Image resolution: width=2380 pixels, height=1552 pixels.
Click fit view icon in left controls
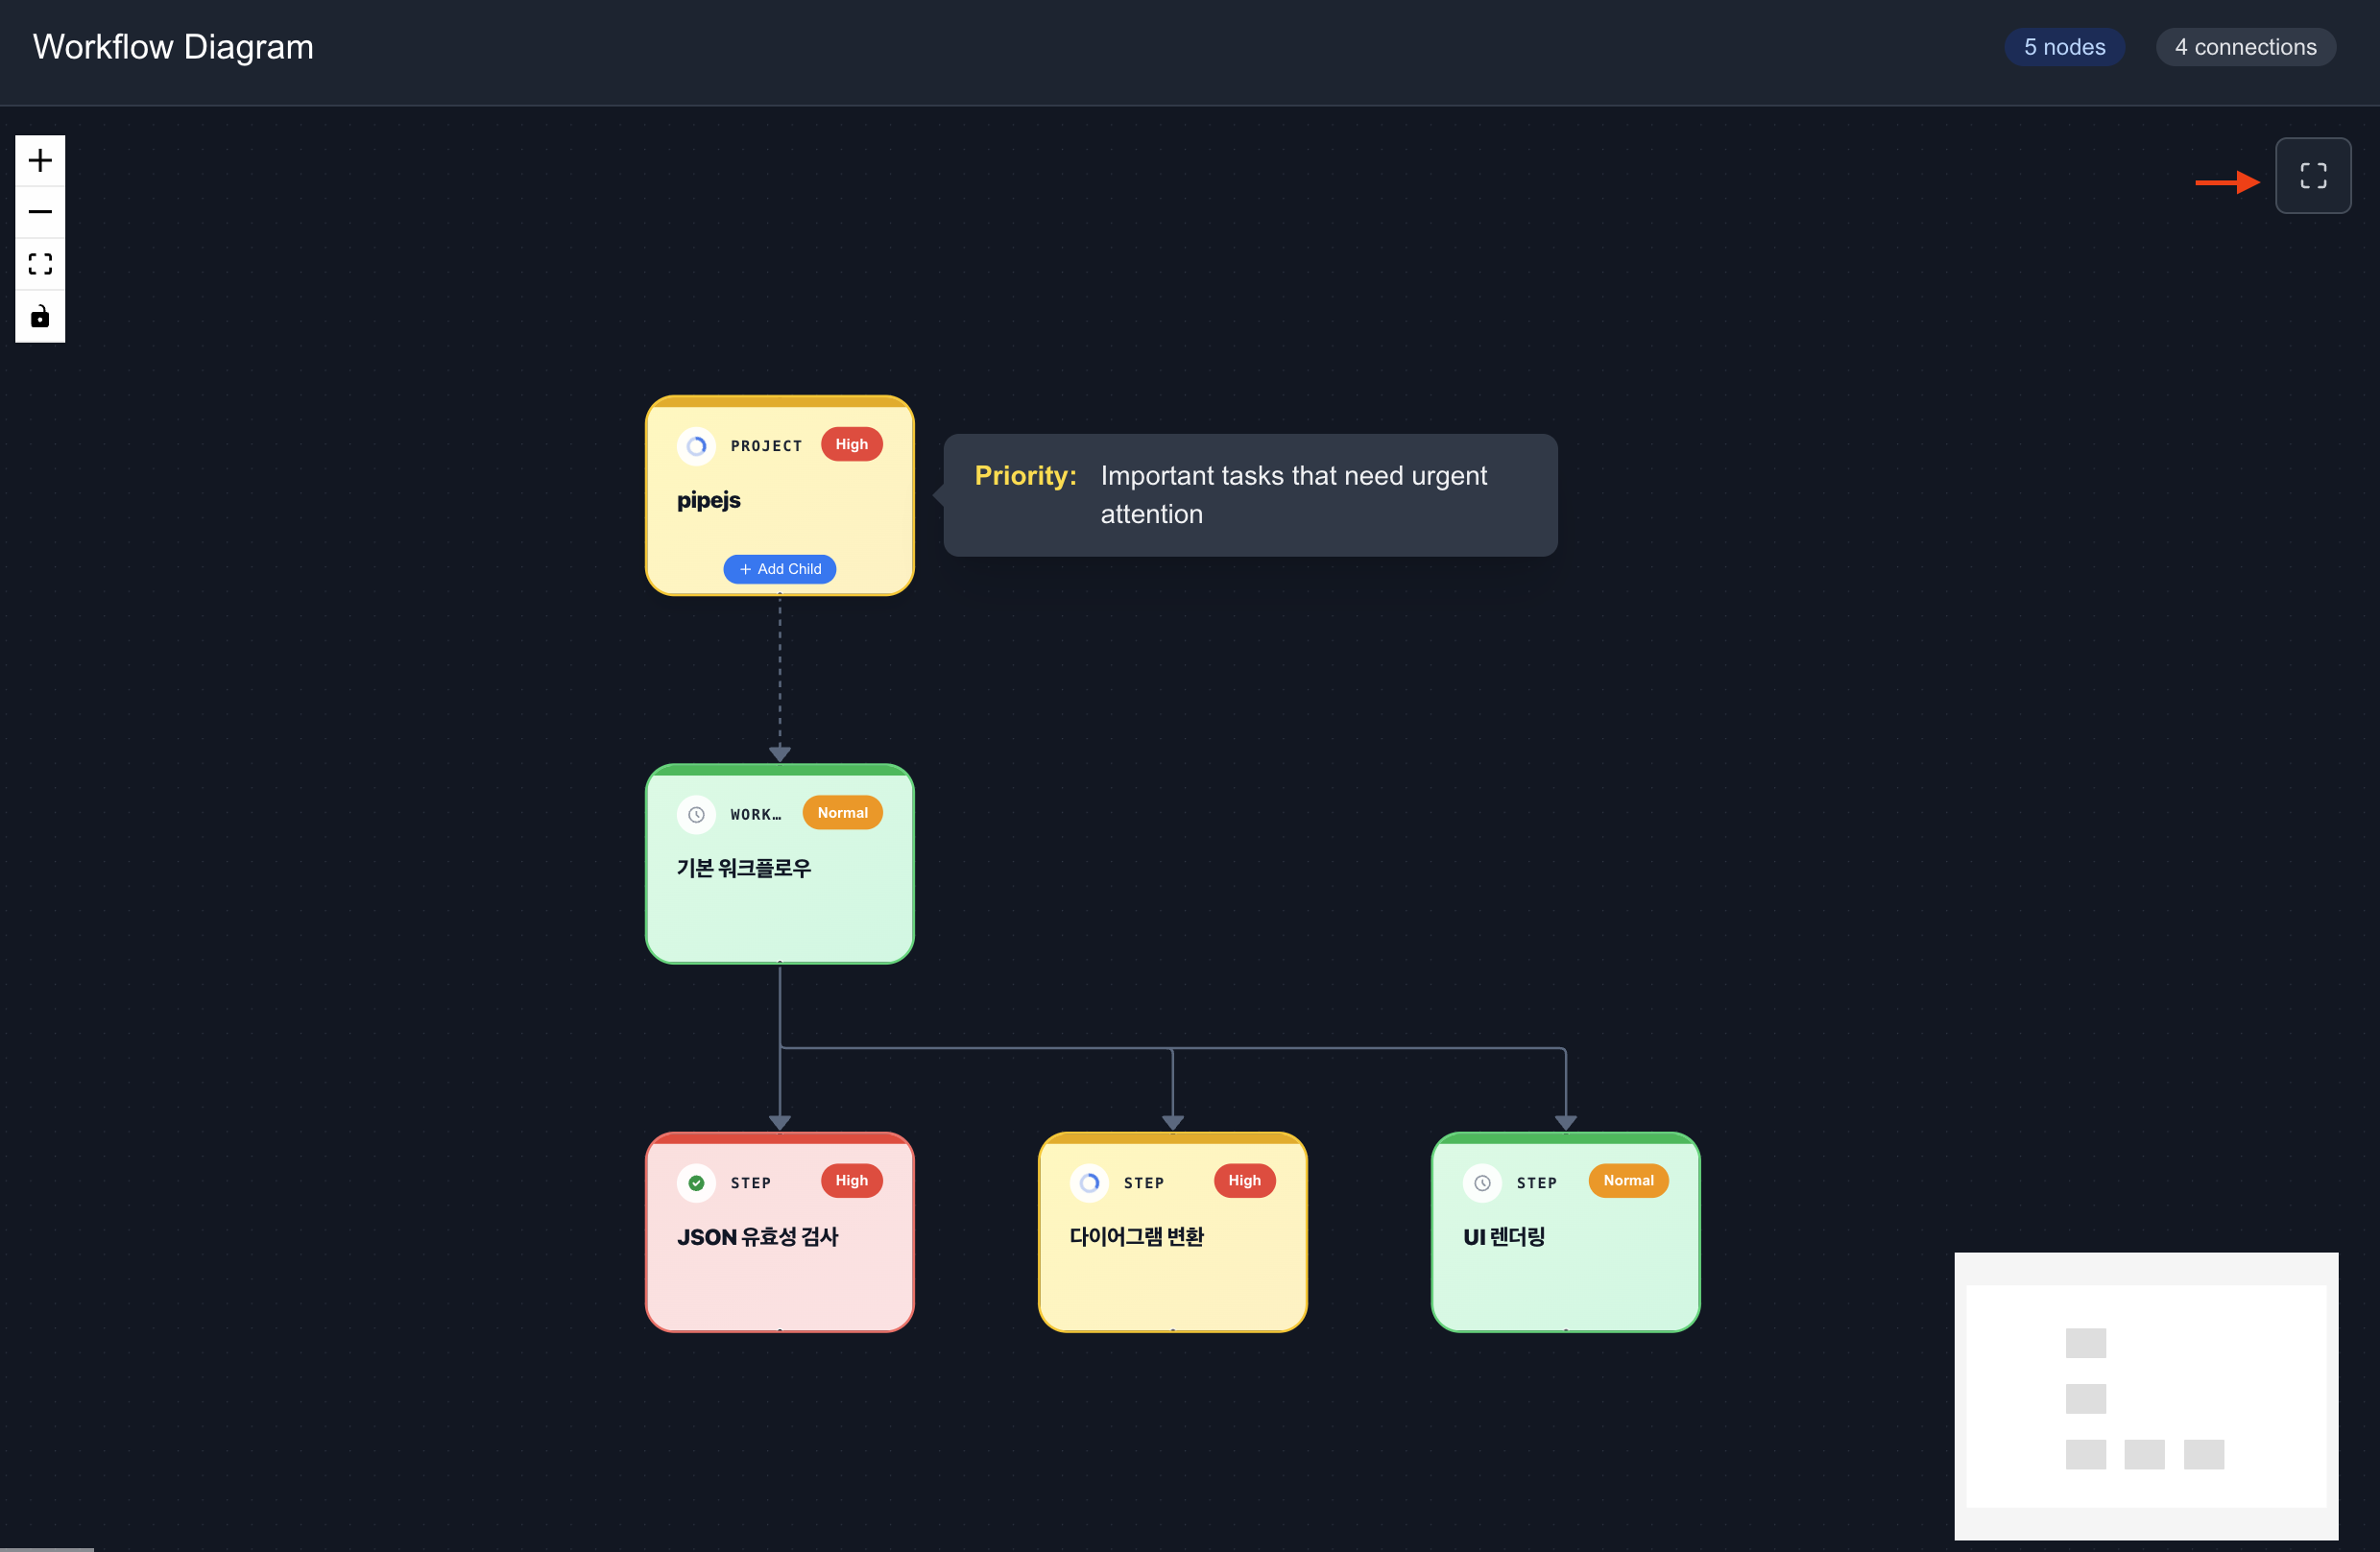point(40,264)
